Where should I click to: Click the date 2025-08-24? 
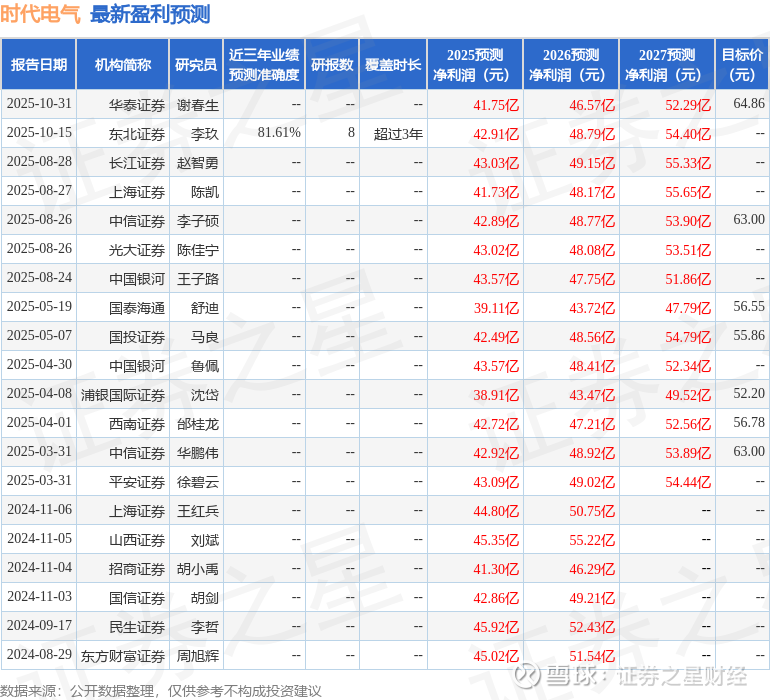(x=39, y=278)
